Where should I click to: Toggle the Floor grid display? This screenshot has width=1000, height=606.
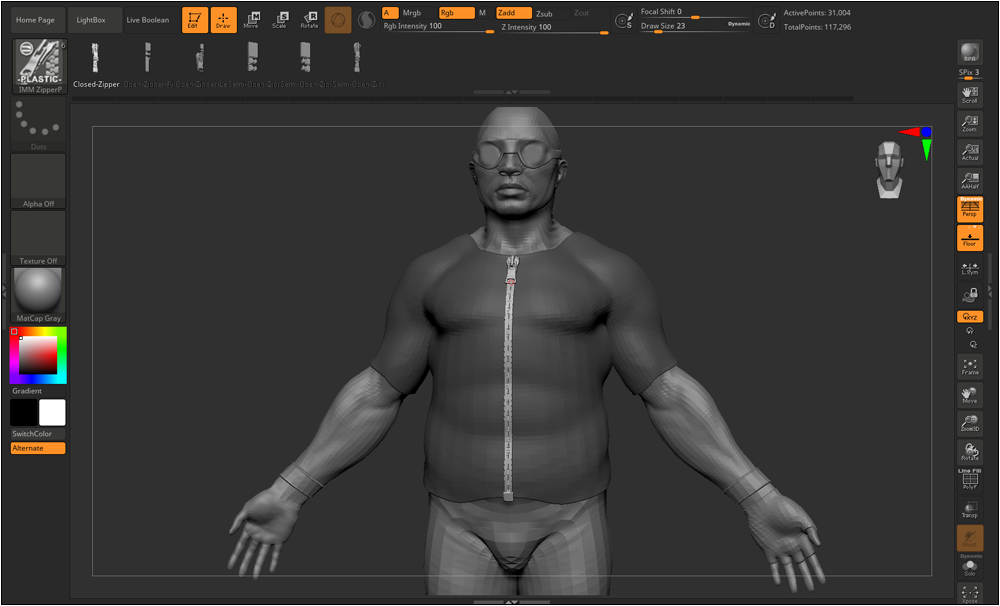point(969,237)
